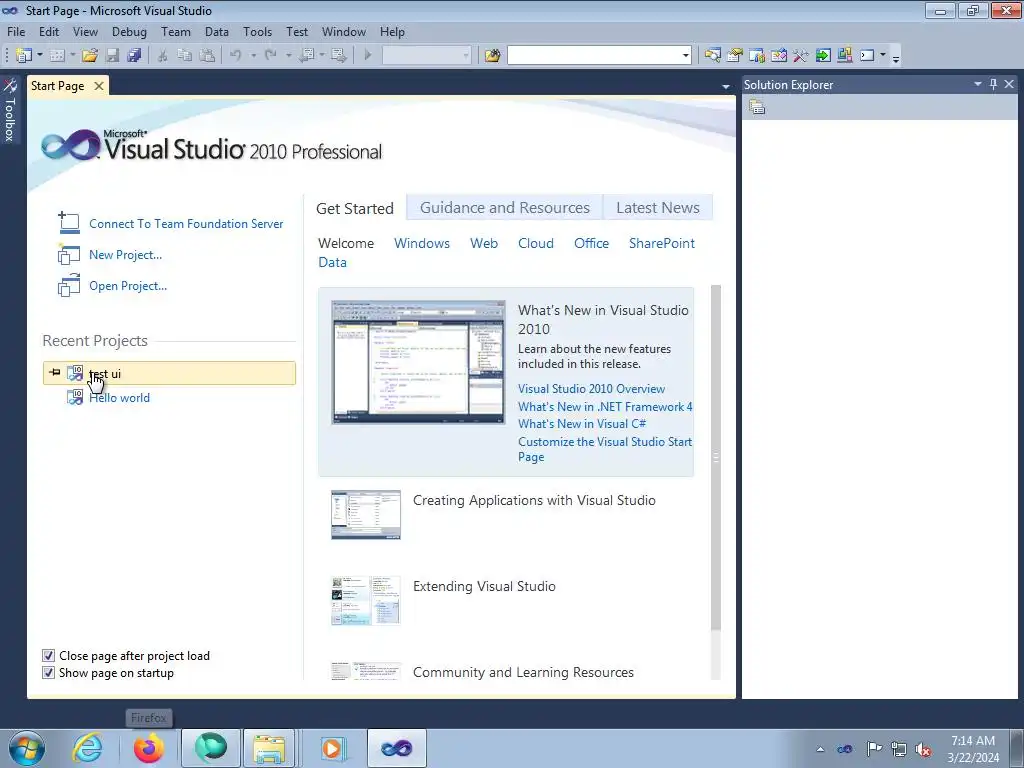Expand the Toolbox side tab
This screenshot has height=768, width=1024.
10,110
